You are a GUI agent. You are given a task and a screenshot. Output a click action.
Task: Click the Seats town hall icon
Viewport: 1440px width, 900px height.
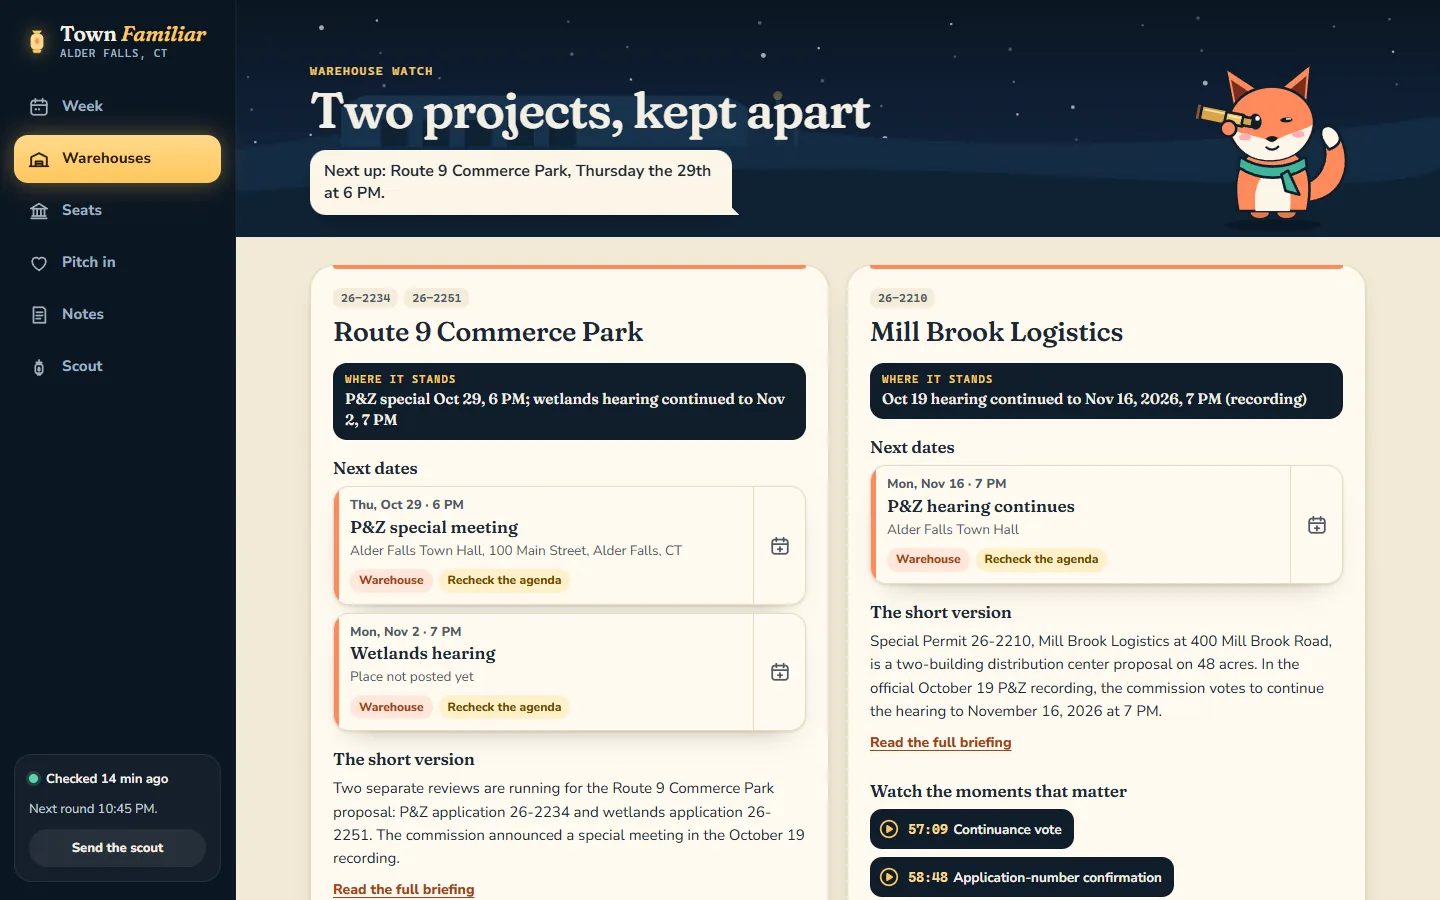click(39, 211)
